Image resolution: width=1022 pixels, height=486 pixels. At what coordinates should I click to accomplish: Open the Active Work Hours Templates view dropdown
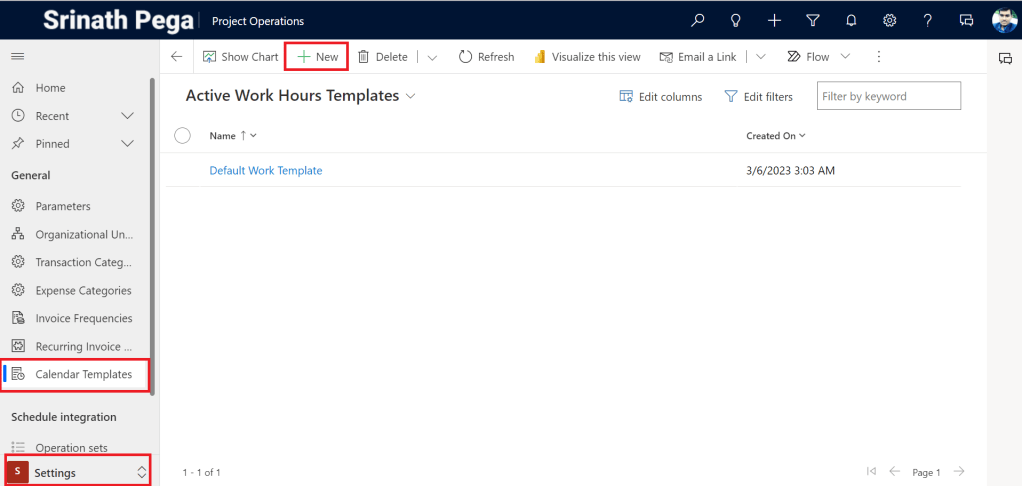[410, 97]
